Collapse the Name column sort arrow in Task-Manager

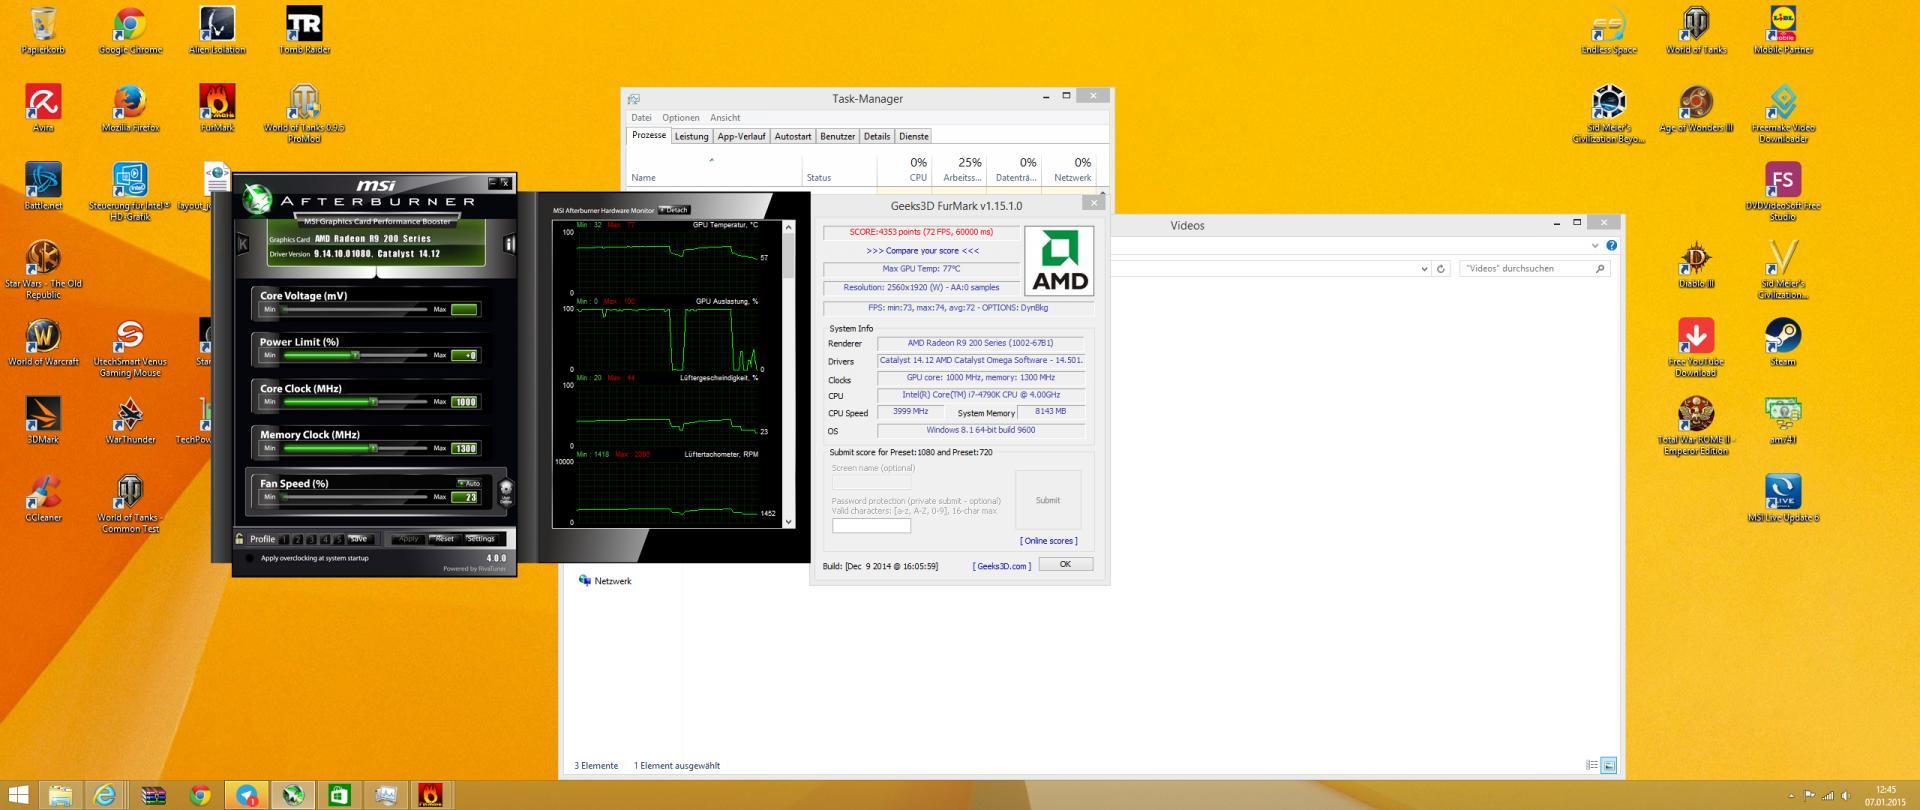[712, 160]
